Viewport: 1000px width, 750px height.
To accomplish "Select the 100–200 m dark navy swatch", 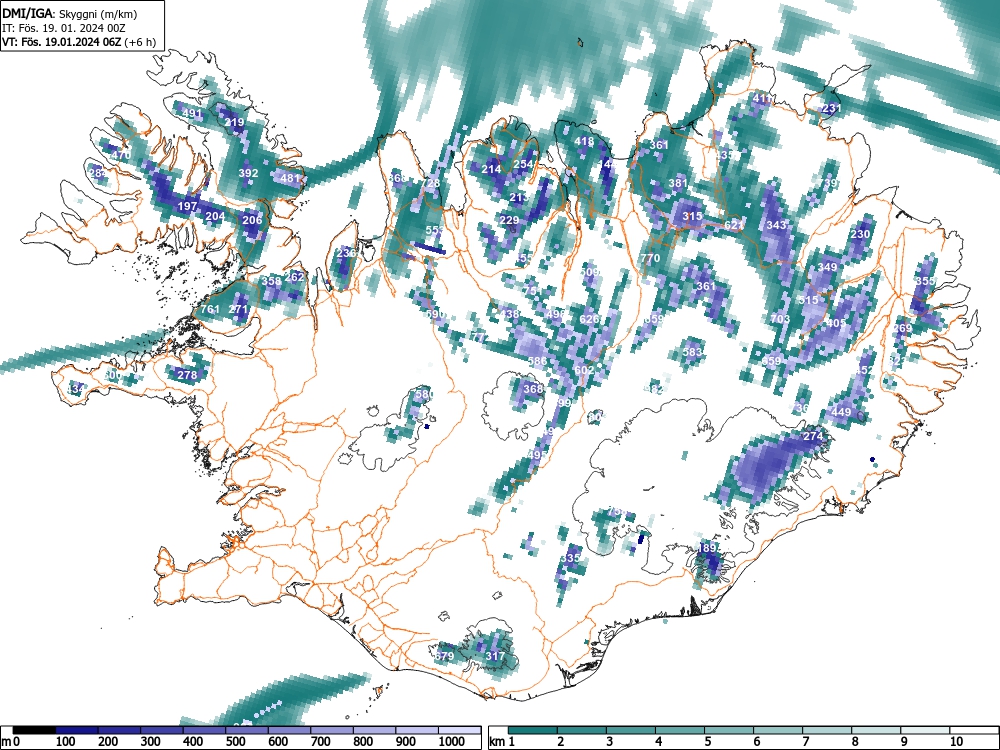I will pos(77,730).
